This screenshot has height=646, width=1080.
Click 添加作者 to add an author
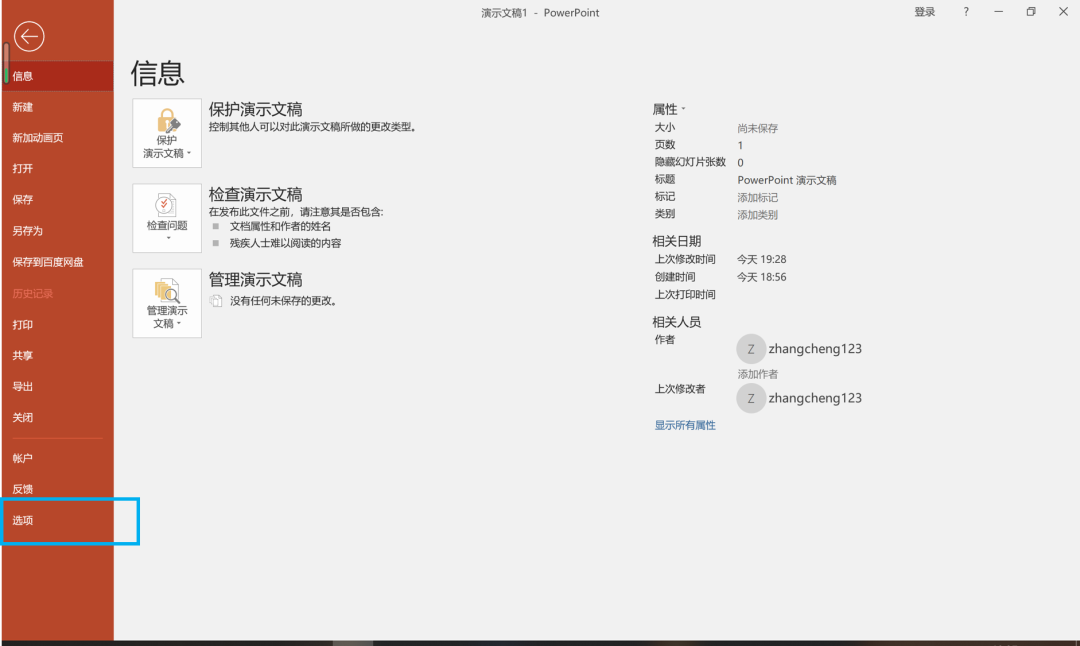point(758,374)
